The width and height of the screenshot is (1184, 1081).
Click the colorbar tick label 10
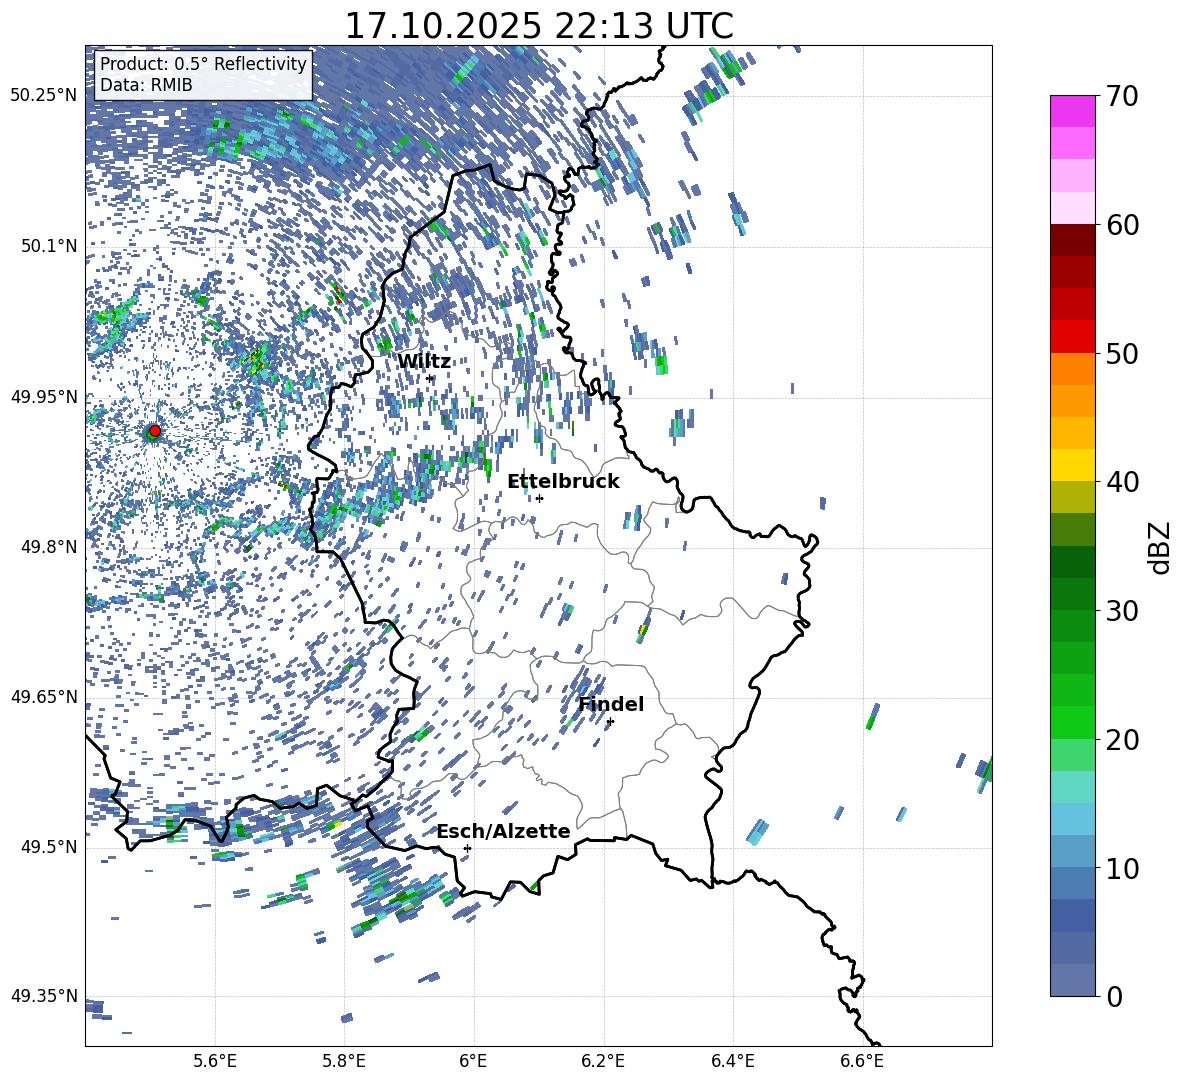pyautogui.click(x=1123, y=868)
